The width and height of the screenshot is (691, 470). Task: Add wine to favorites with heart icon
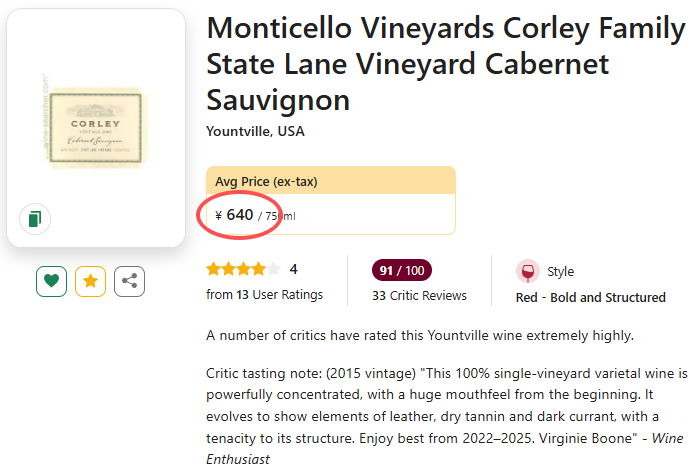click(x=52, y=281)
